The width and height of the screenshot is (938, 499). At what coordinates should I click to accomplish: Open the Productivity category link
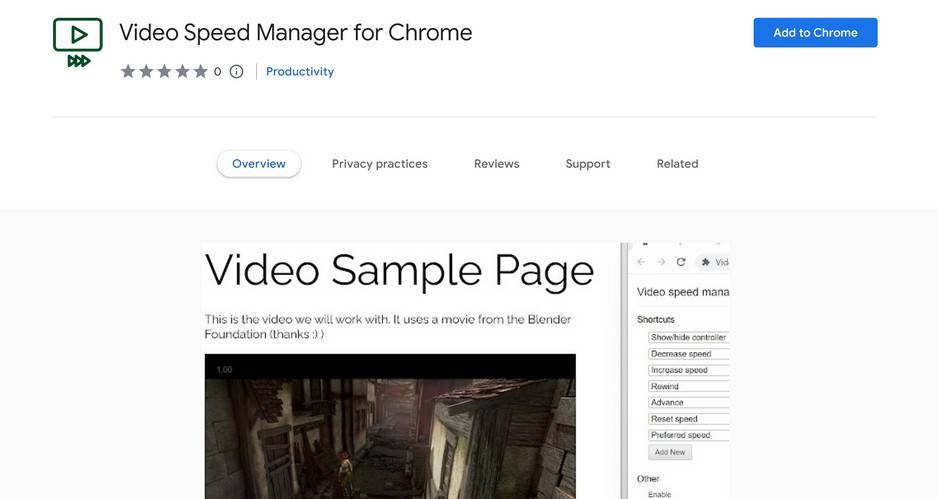click(300, 72)
